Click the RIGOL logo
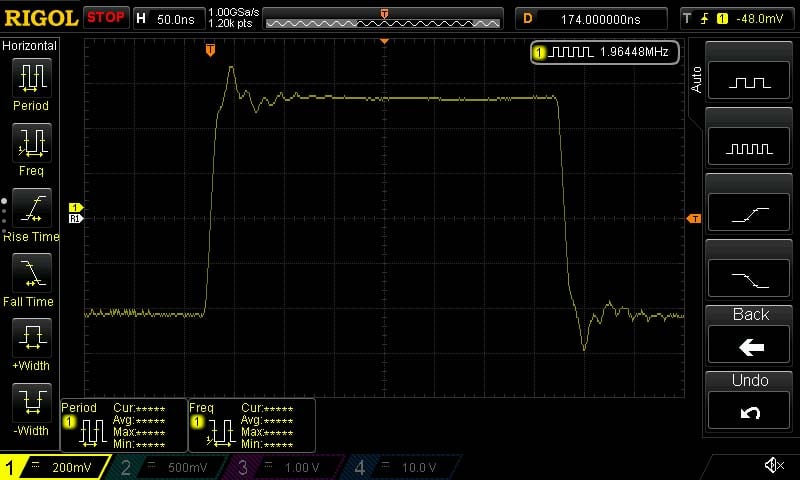The height and width of the screenshot is (480, 800). pyautogui.click(x=41, y=18)
